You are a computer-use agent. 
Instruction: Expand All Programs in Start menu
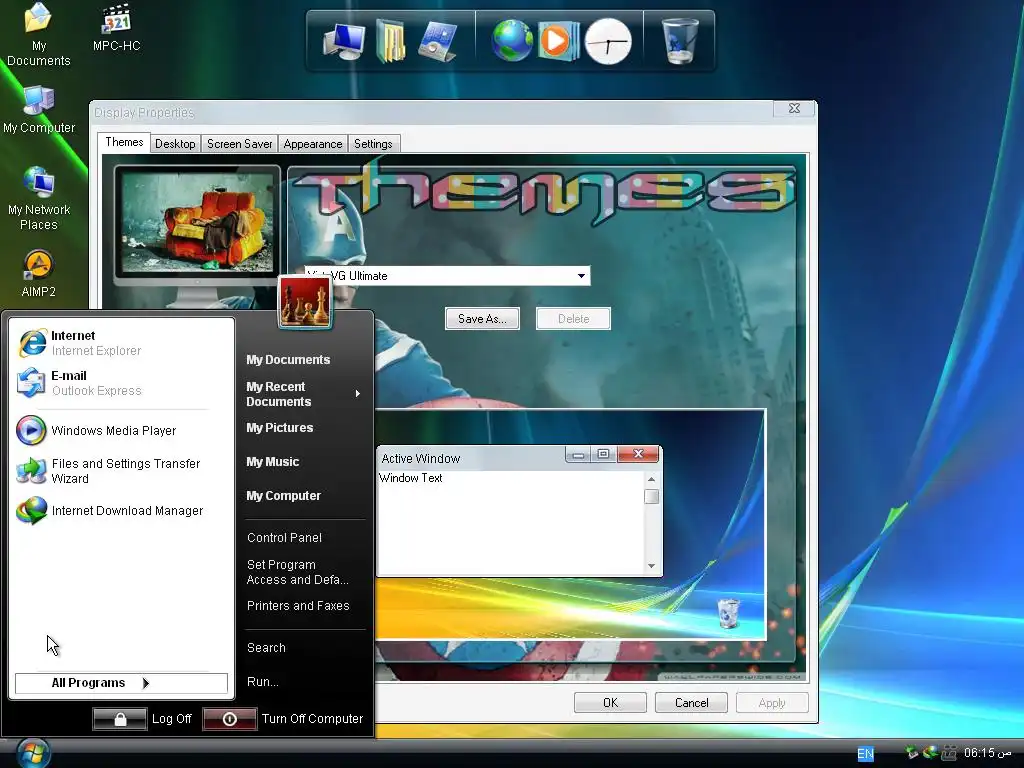121,683
